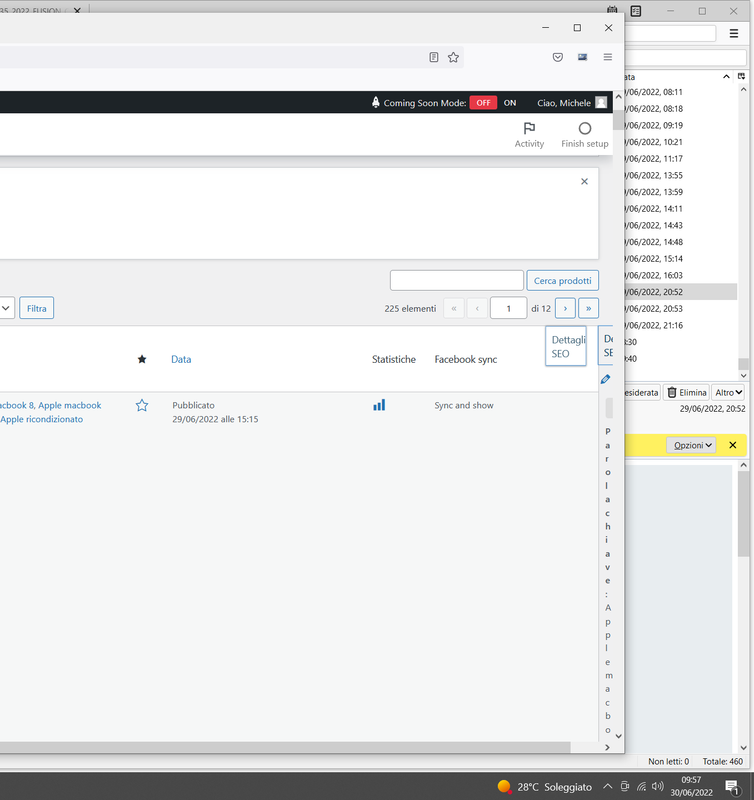
Task: Open the Windows notification center
Action: click(x=732, y=787)
